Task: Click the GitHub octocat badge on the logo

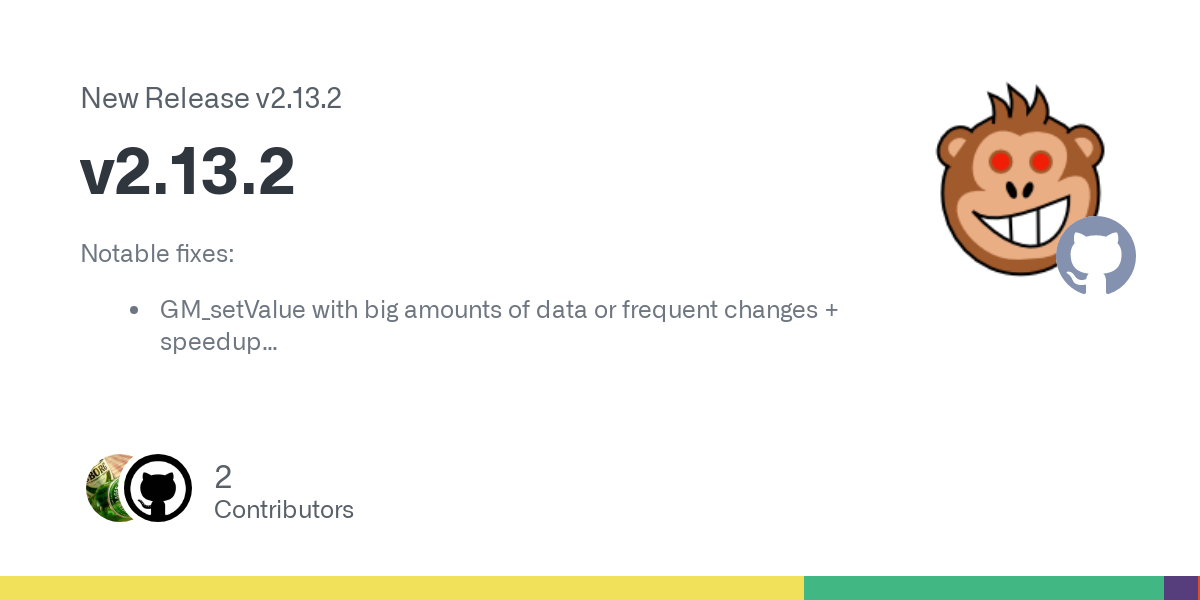Action: click(x=1096, y=255)
